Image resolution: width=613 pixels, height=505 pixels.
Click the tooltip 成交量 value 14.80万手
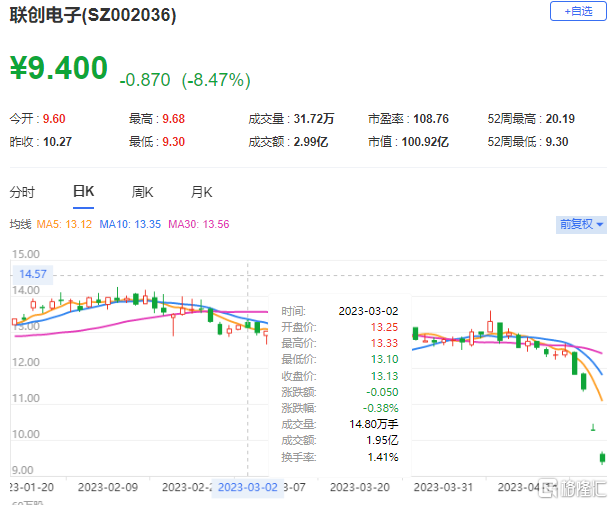pyautogui.click(x=374, y=424)
